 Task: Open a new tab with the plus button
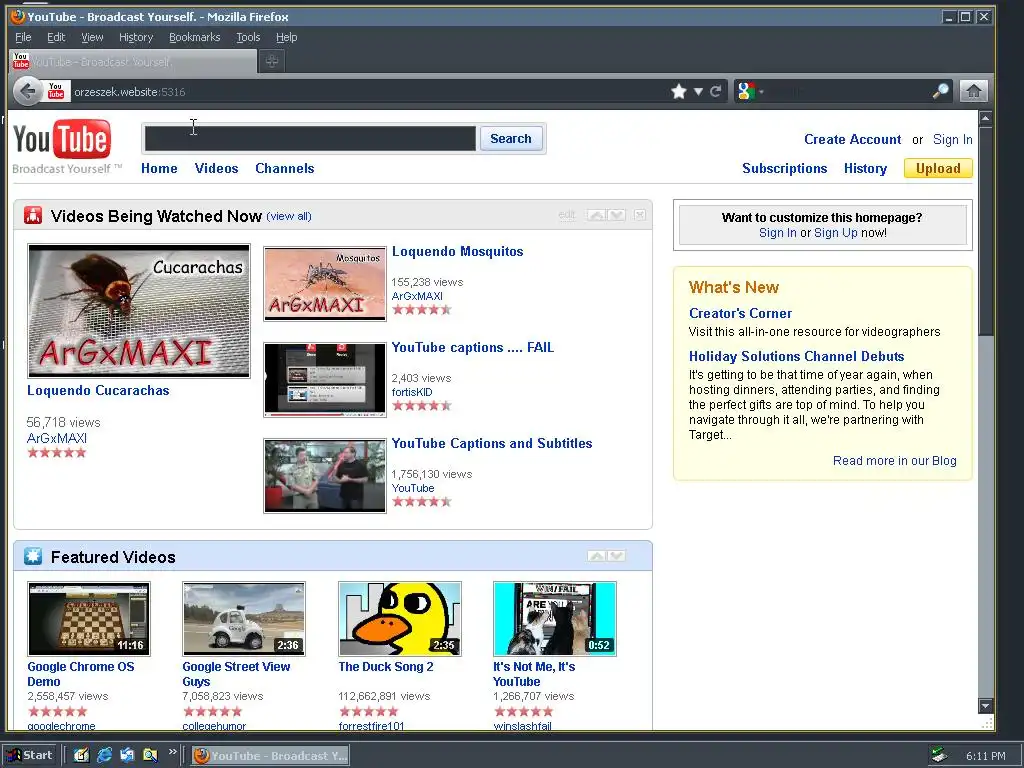pyautogui.click(x=272, y=61)
